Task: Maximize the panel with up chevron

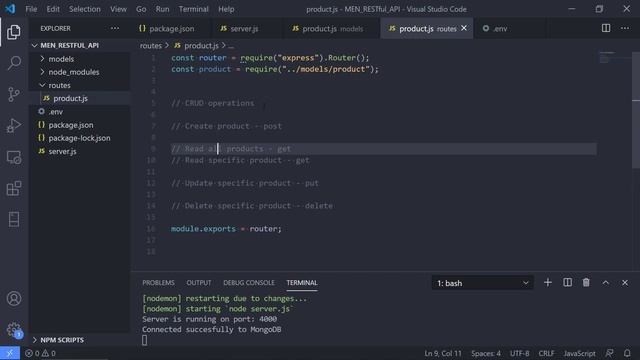Action: [606, 282]
